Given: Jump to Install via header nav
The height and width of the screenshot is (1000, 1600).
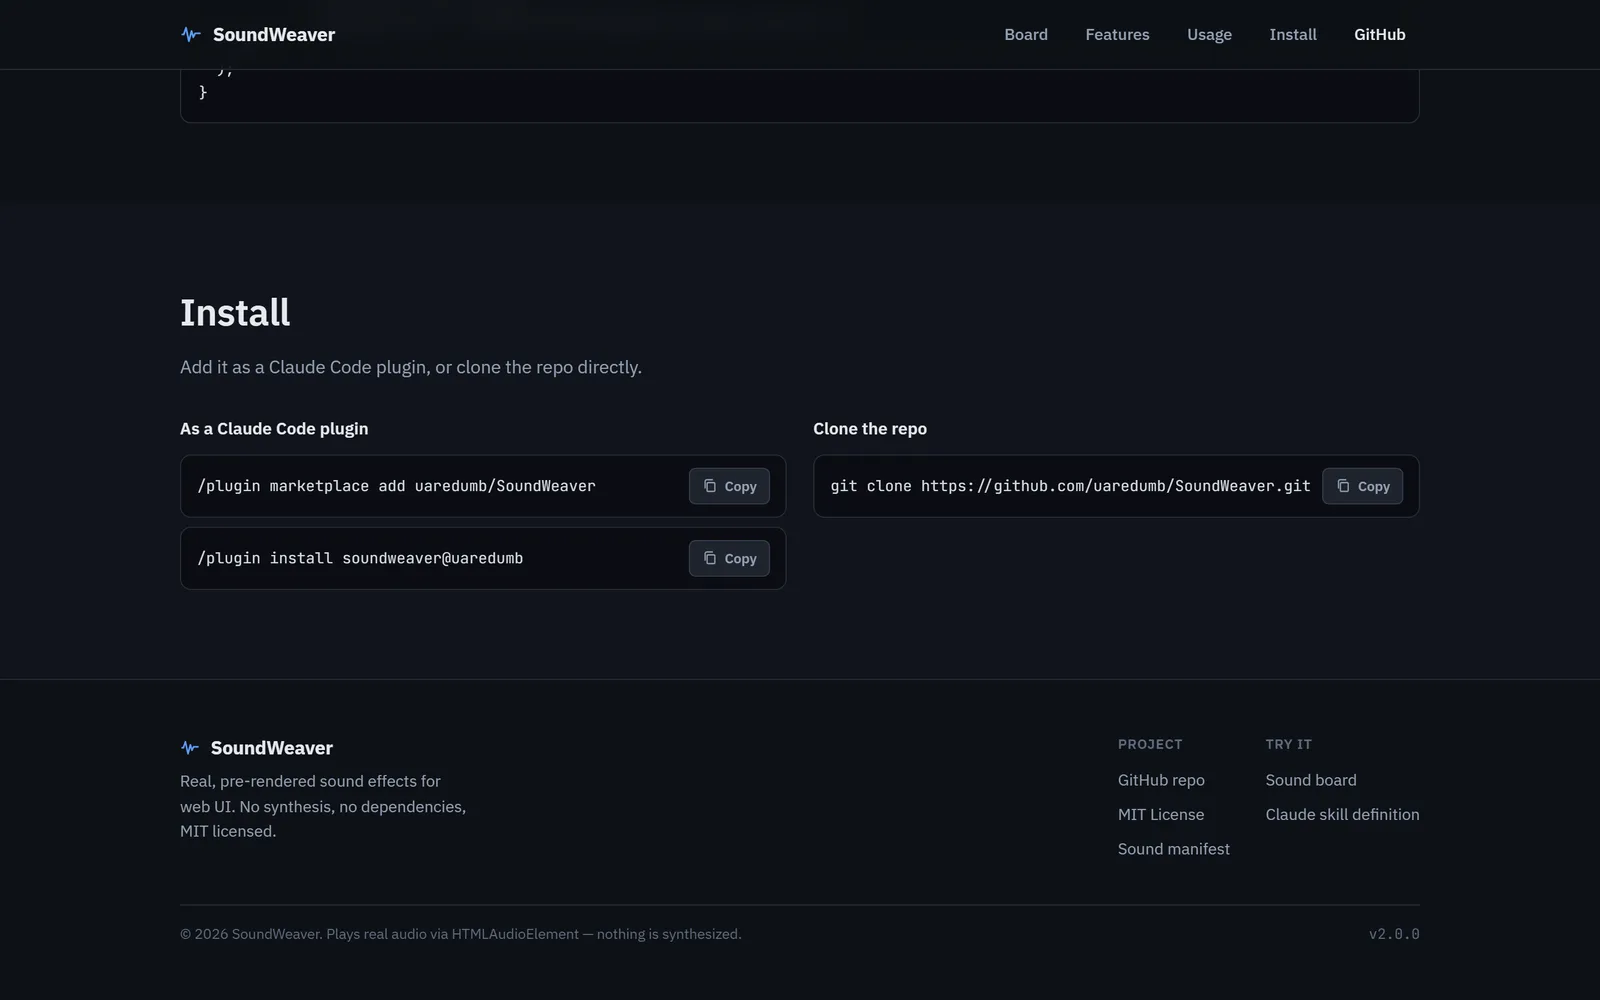Looking at the screenshot, I should 1293,35.
